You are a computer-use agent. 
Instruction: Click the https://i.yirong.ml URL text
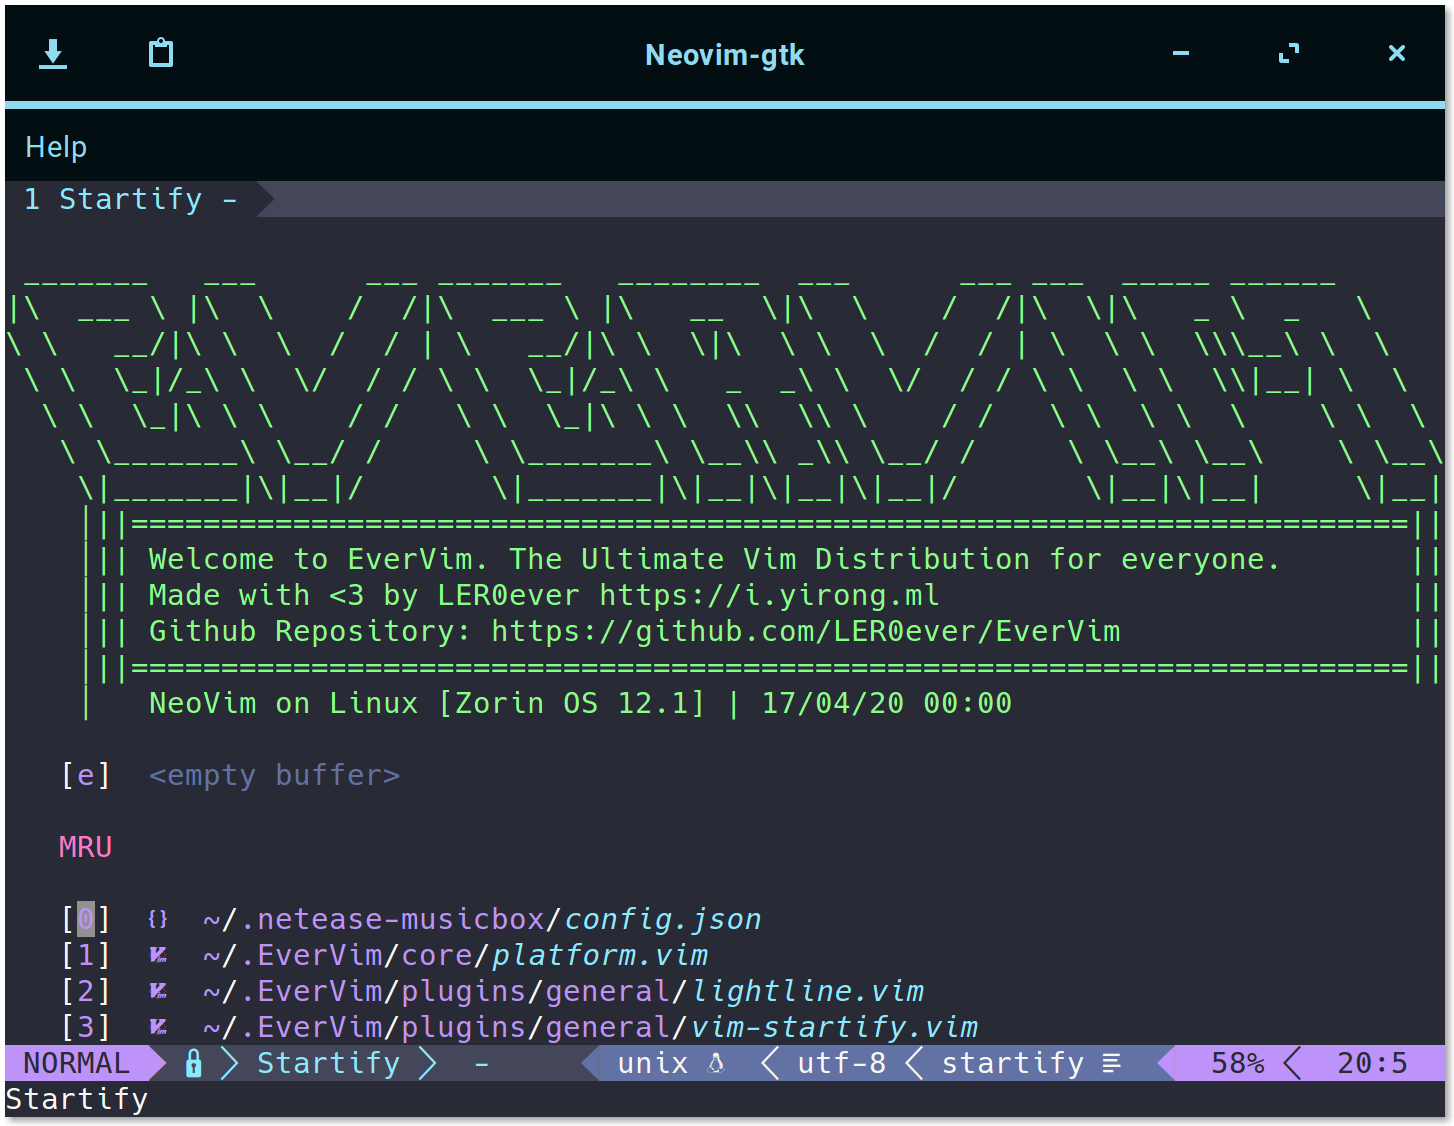(770, 595)
